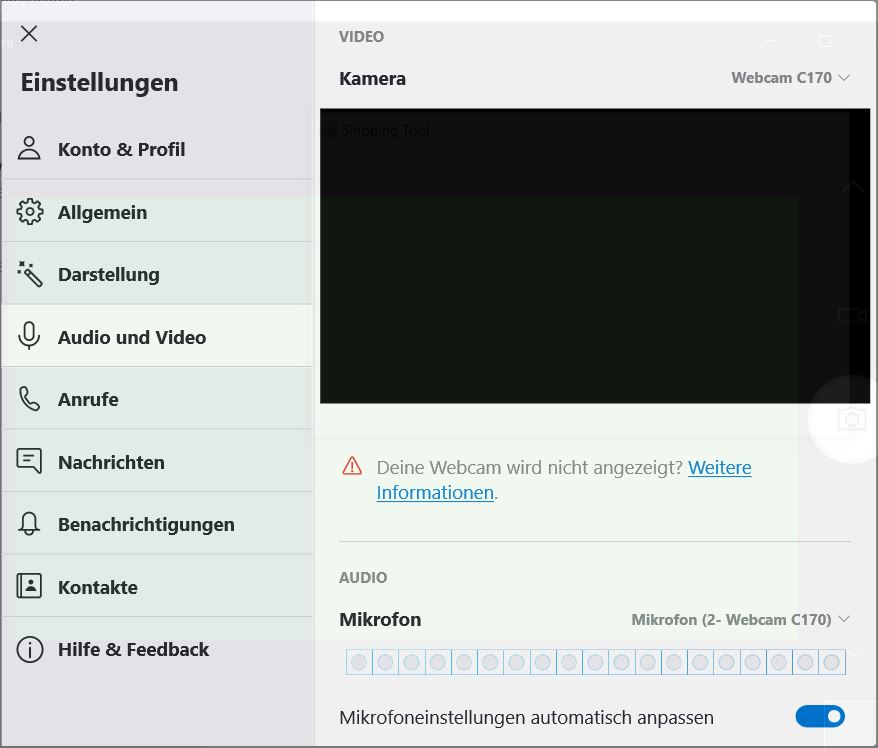The image size is (878, 748).
Task: Open the Hilfe & Feedback section
Action: (x=133, y=649)
